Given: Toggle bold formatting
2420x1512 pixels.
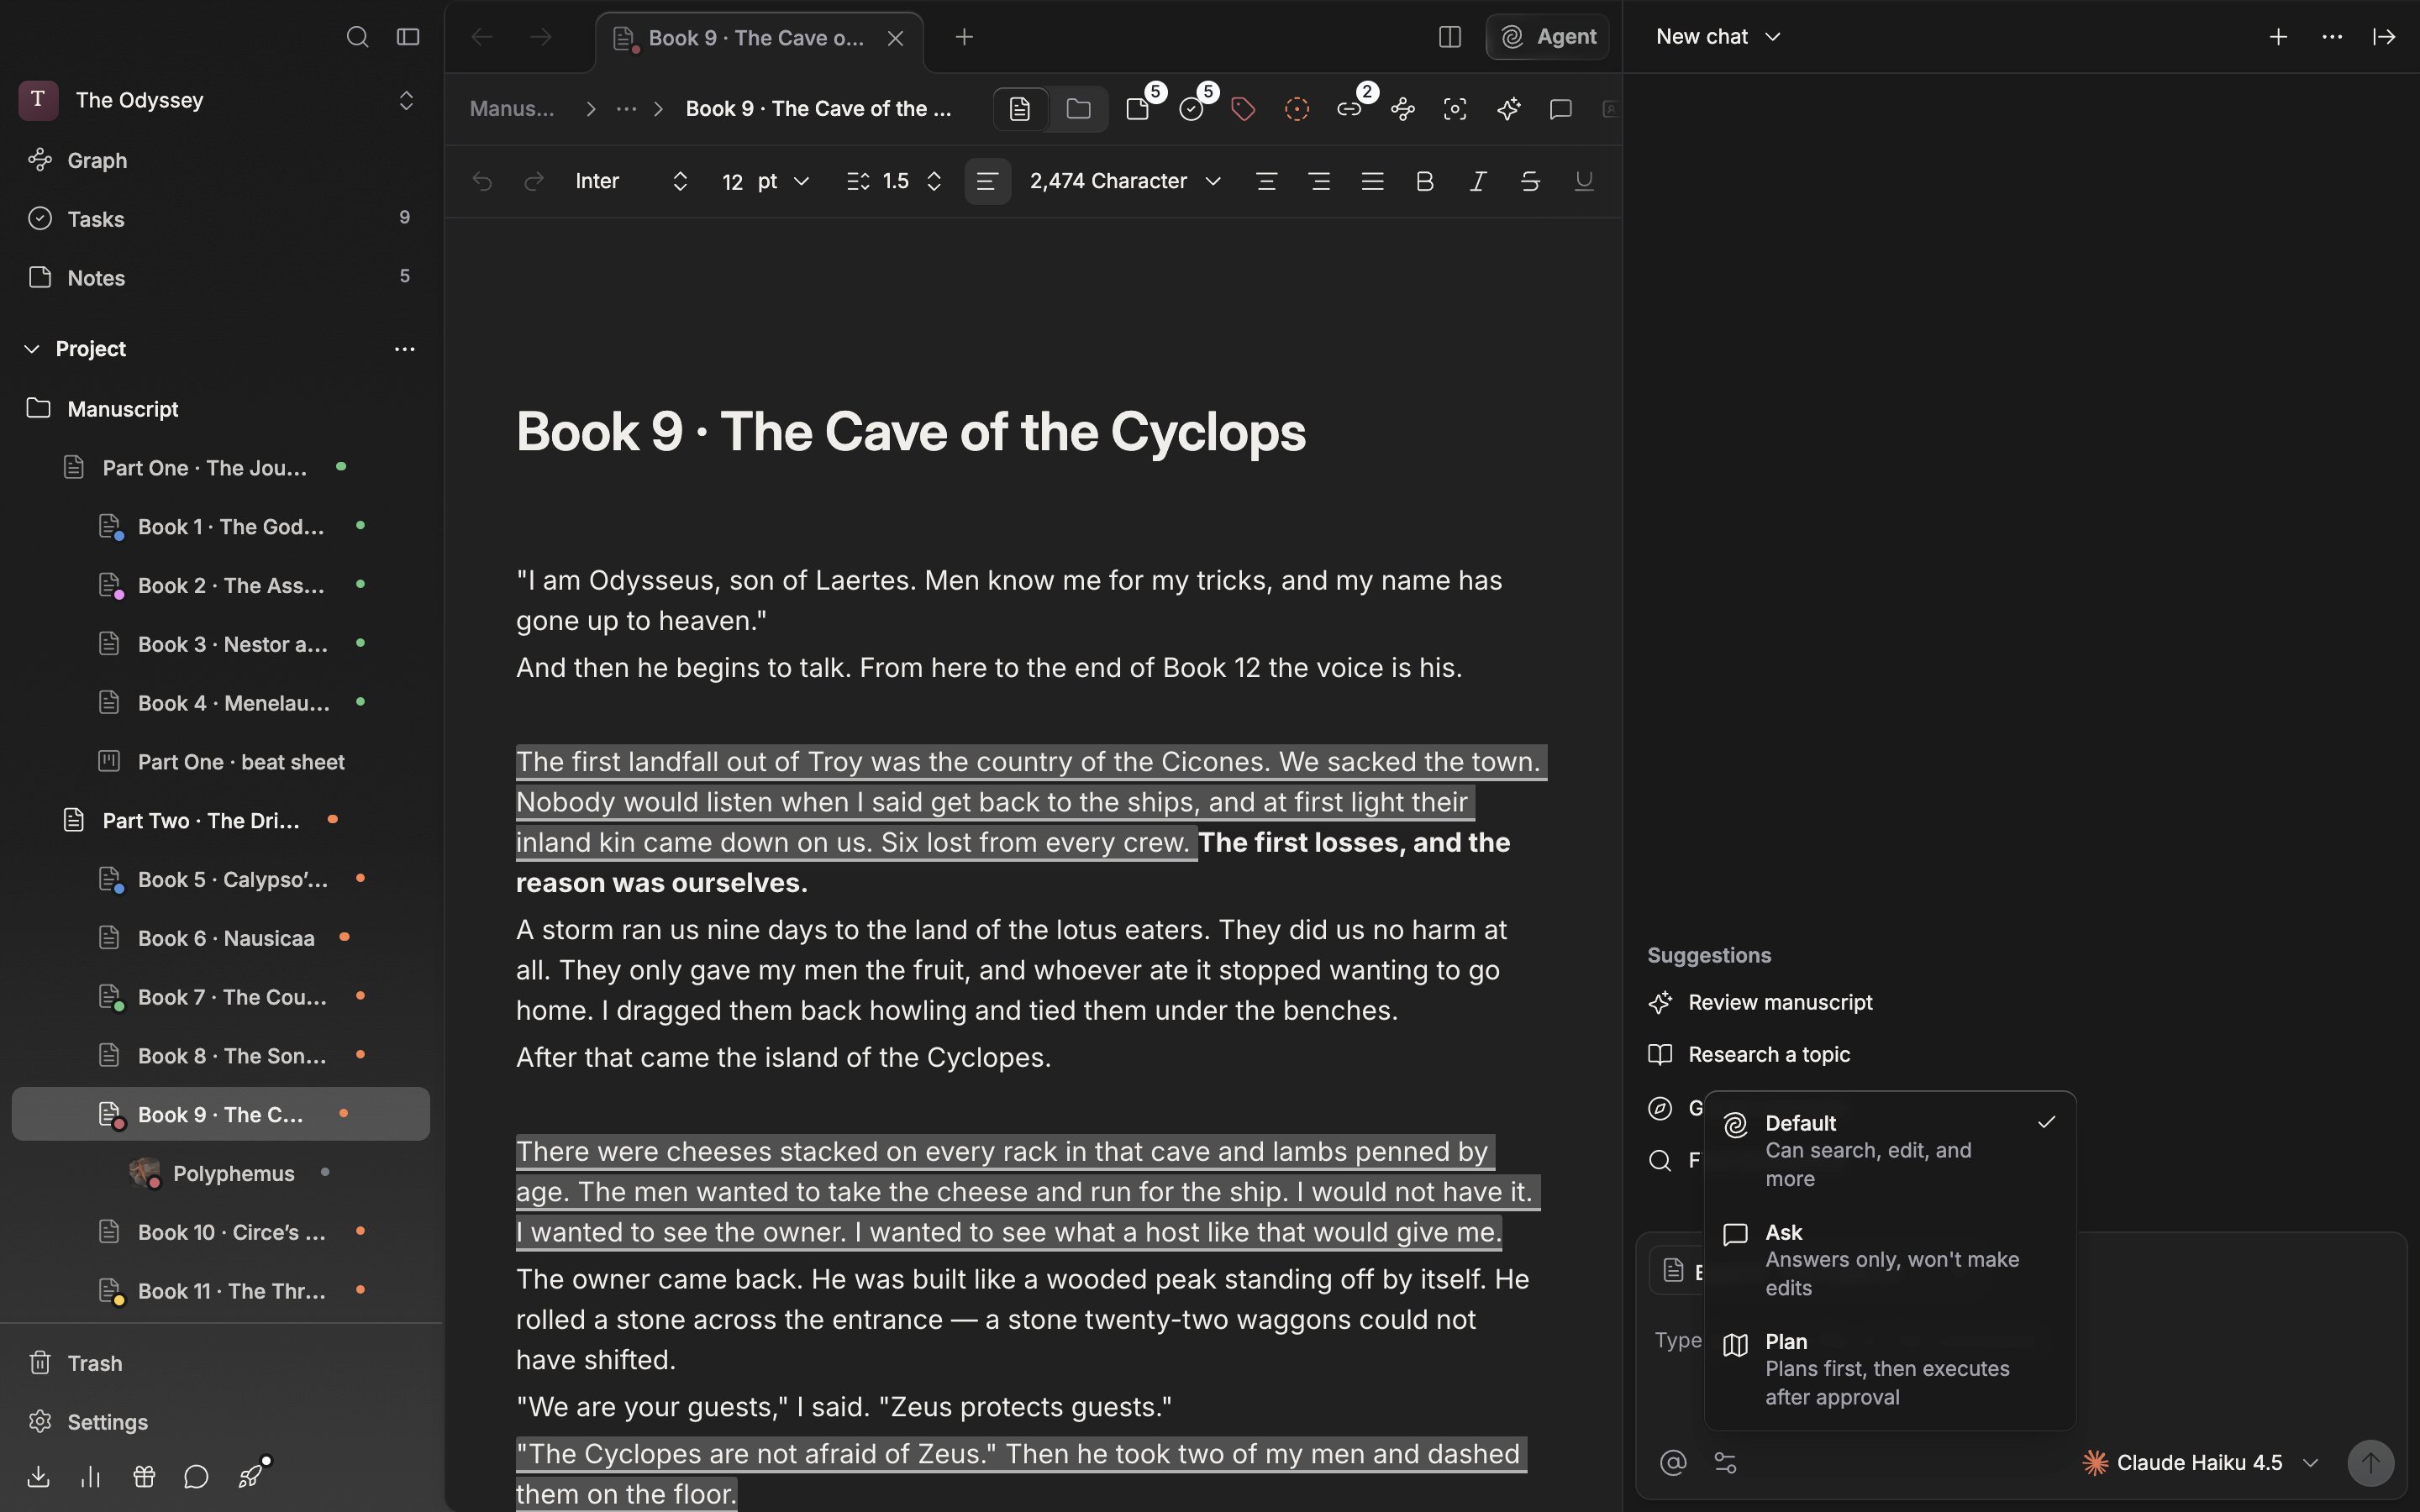Looking at the screenshot, I should (1425, 181).
